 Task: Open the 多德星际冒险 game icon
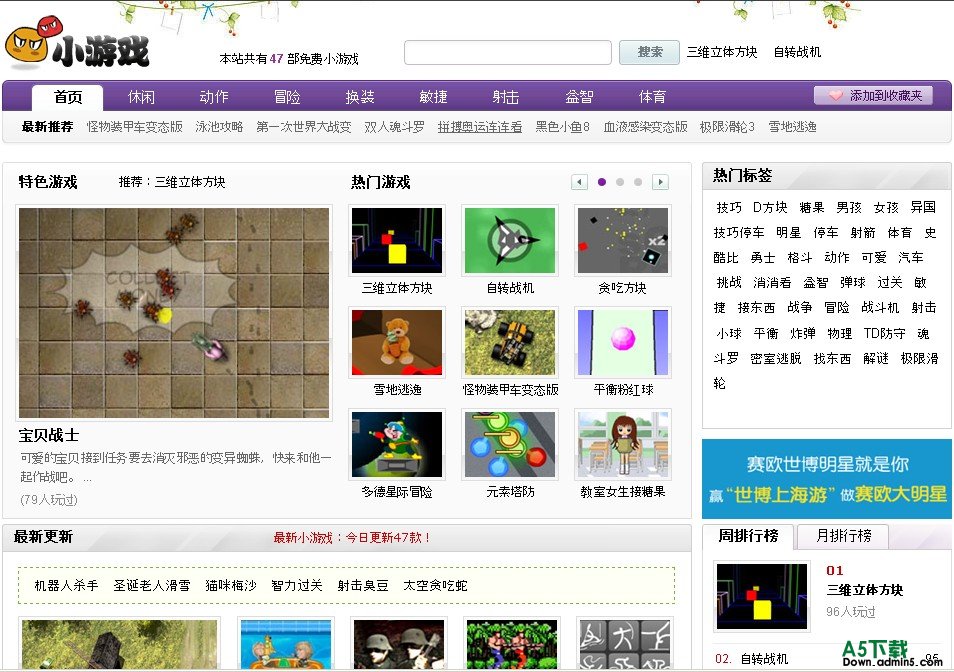[x=397, y=445]
